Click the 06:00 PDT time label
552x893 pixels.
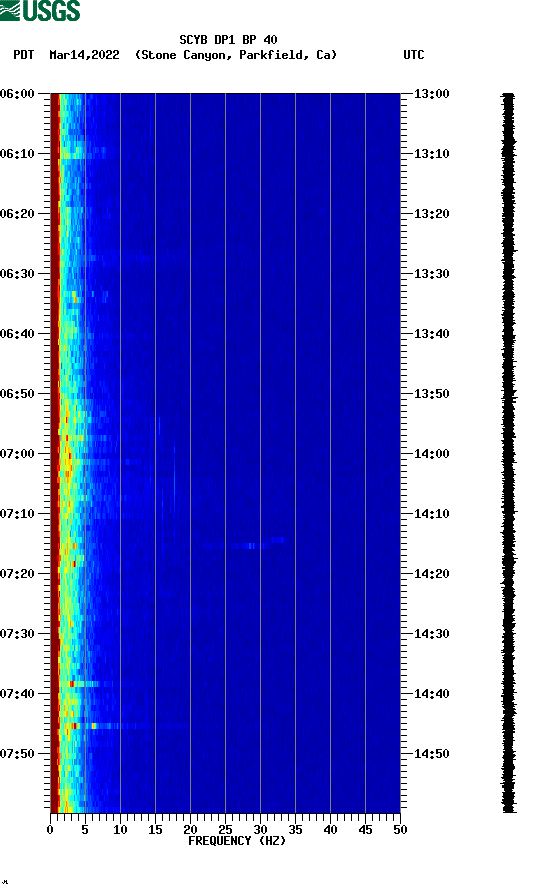click(18, 93)
